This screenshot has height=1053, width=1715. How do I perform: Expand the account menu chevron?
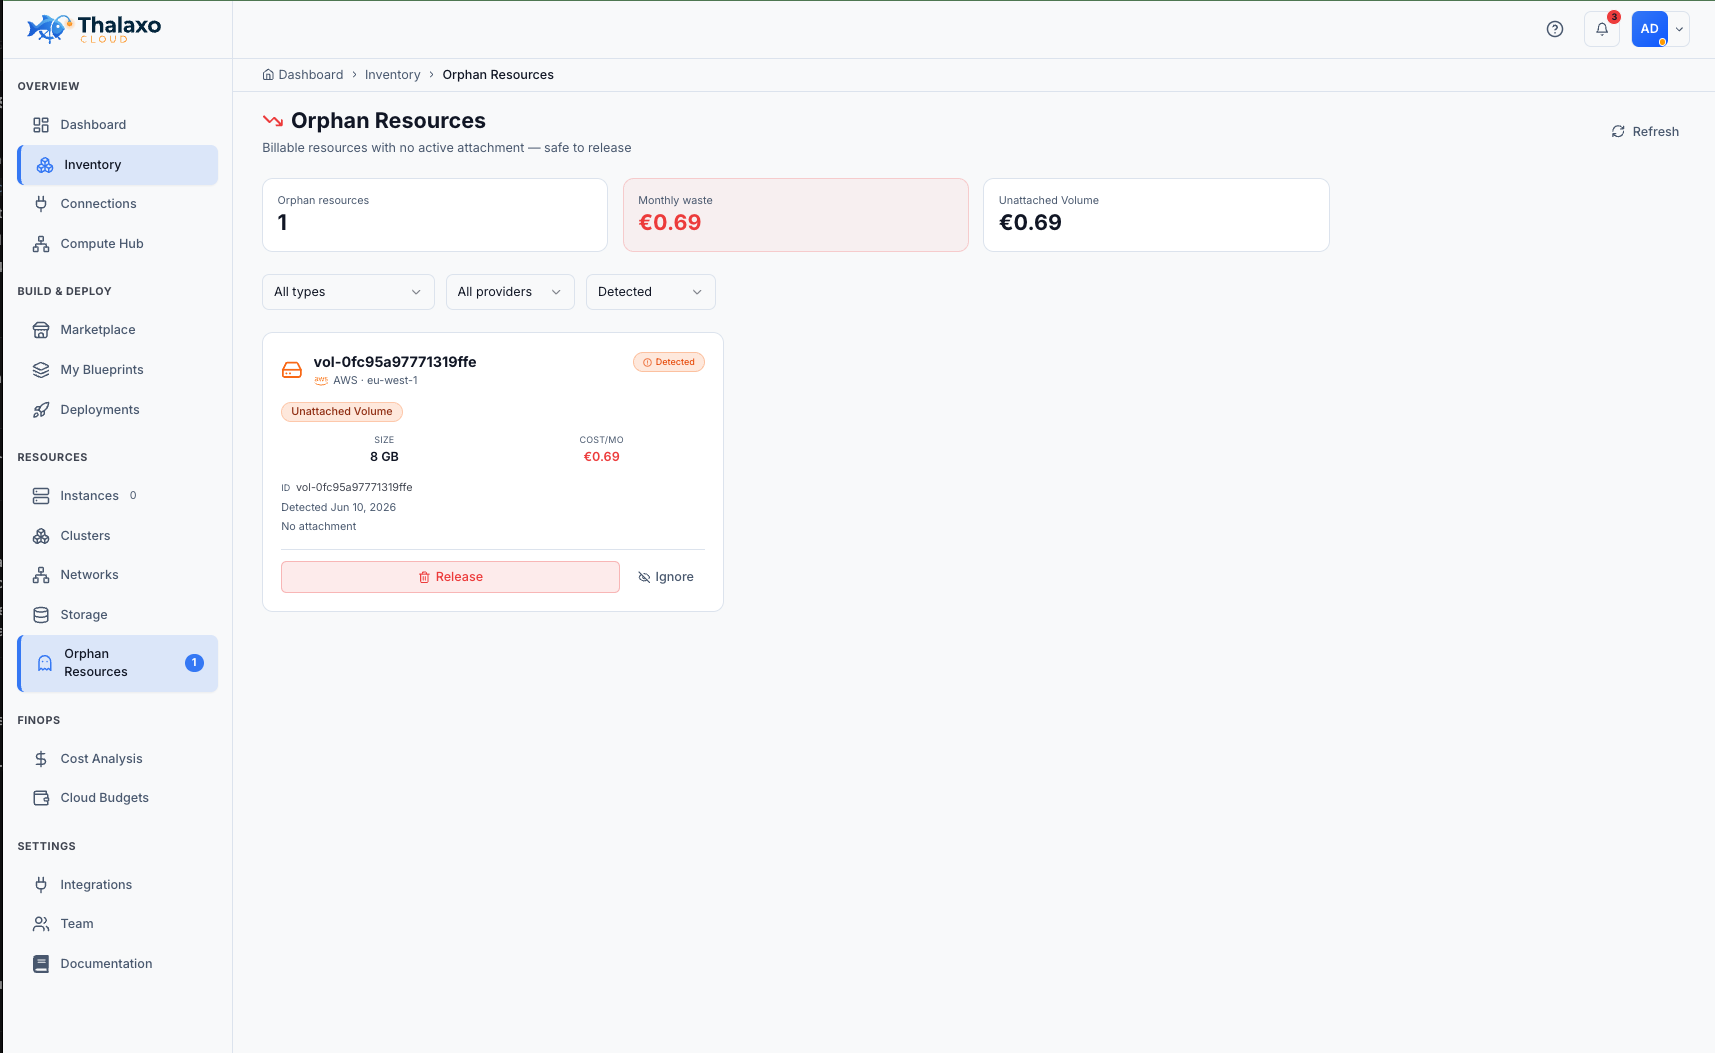click(1680, 29)
